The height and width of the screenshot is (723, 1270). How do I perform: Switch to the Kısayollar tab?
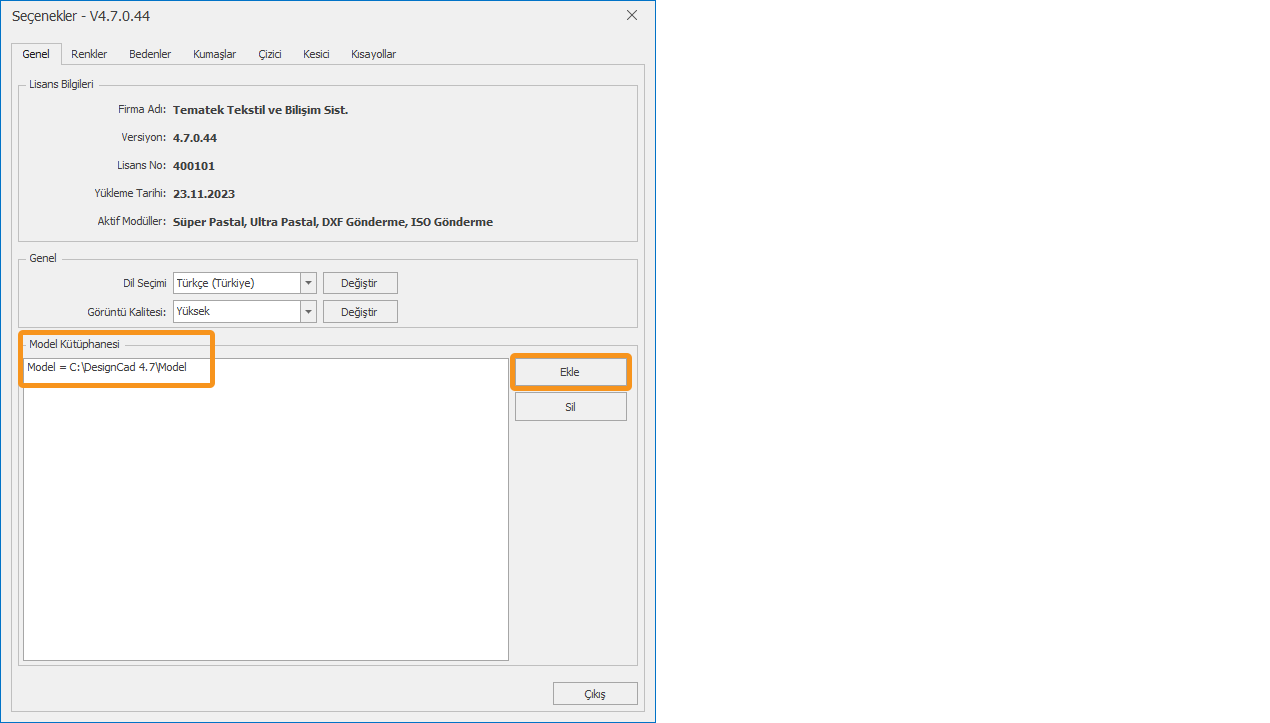(x=373, y=54)
